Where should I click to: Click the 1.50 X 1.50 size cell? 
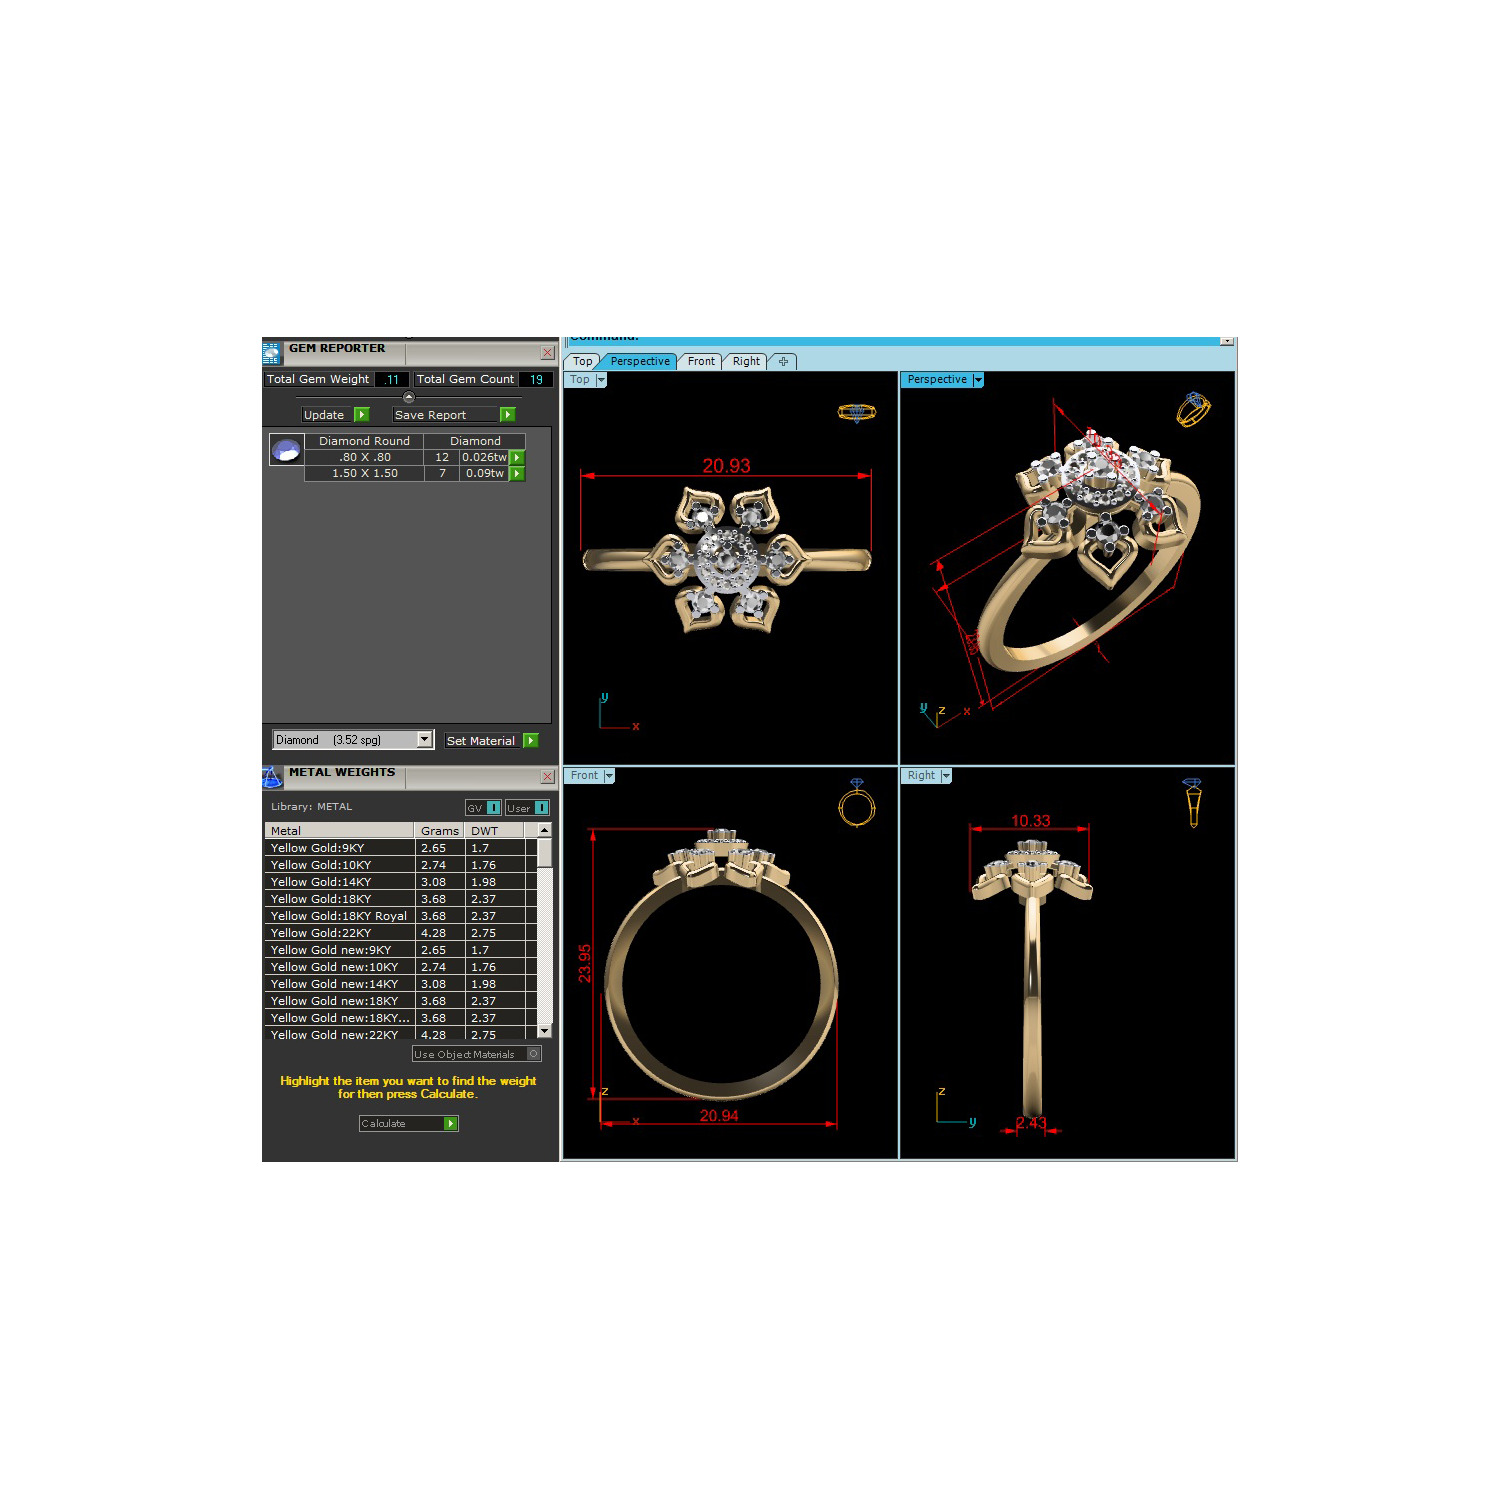[364, 473]
